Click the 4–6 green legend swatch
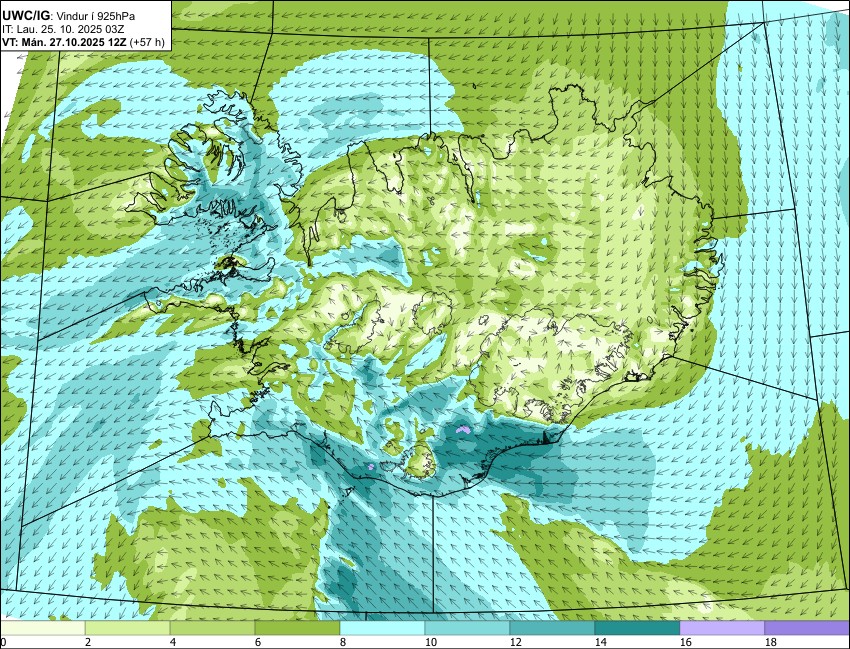 (x=212, y=628)
